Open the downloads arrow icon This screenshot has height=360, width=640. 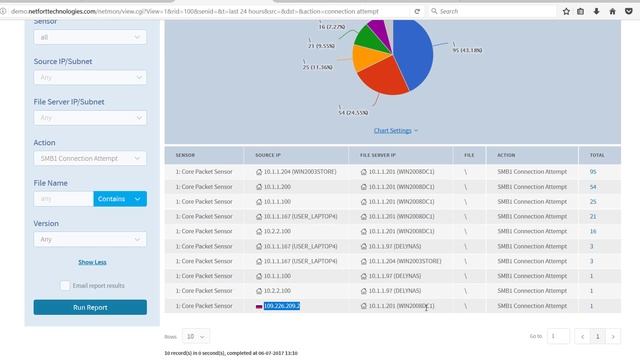click(x=596, y=11)
